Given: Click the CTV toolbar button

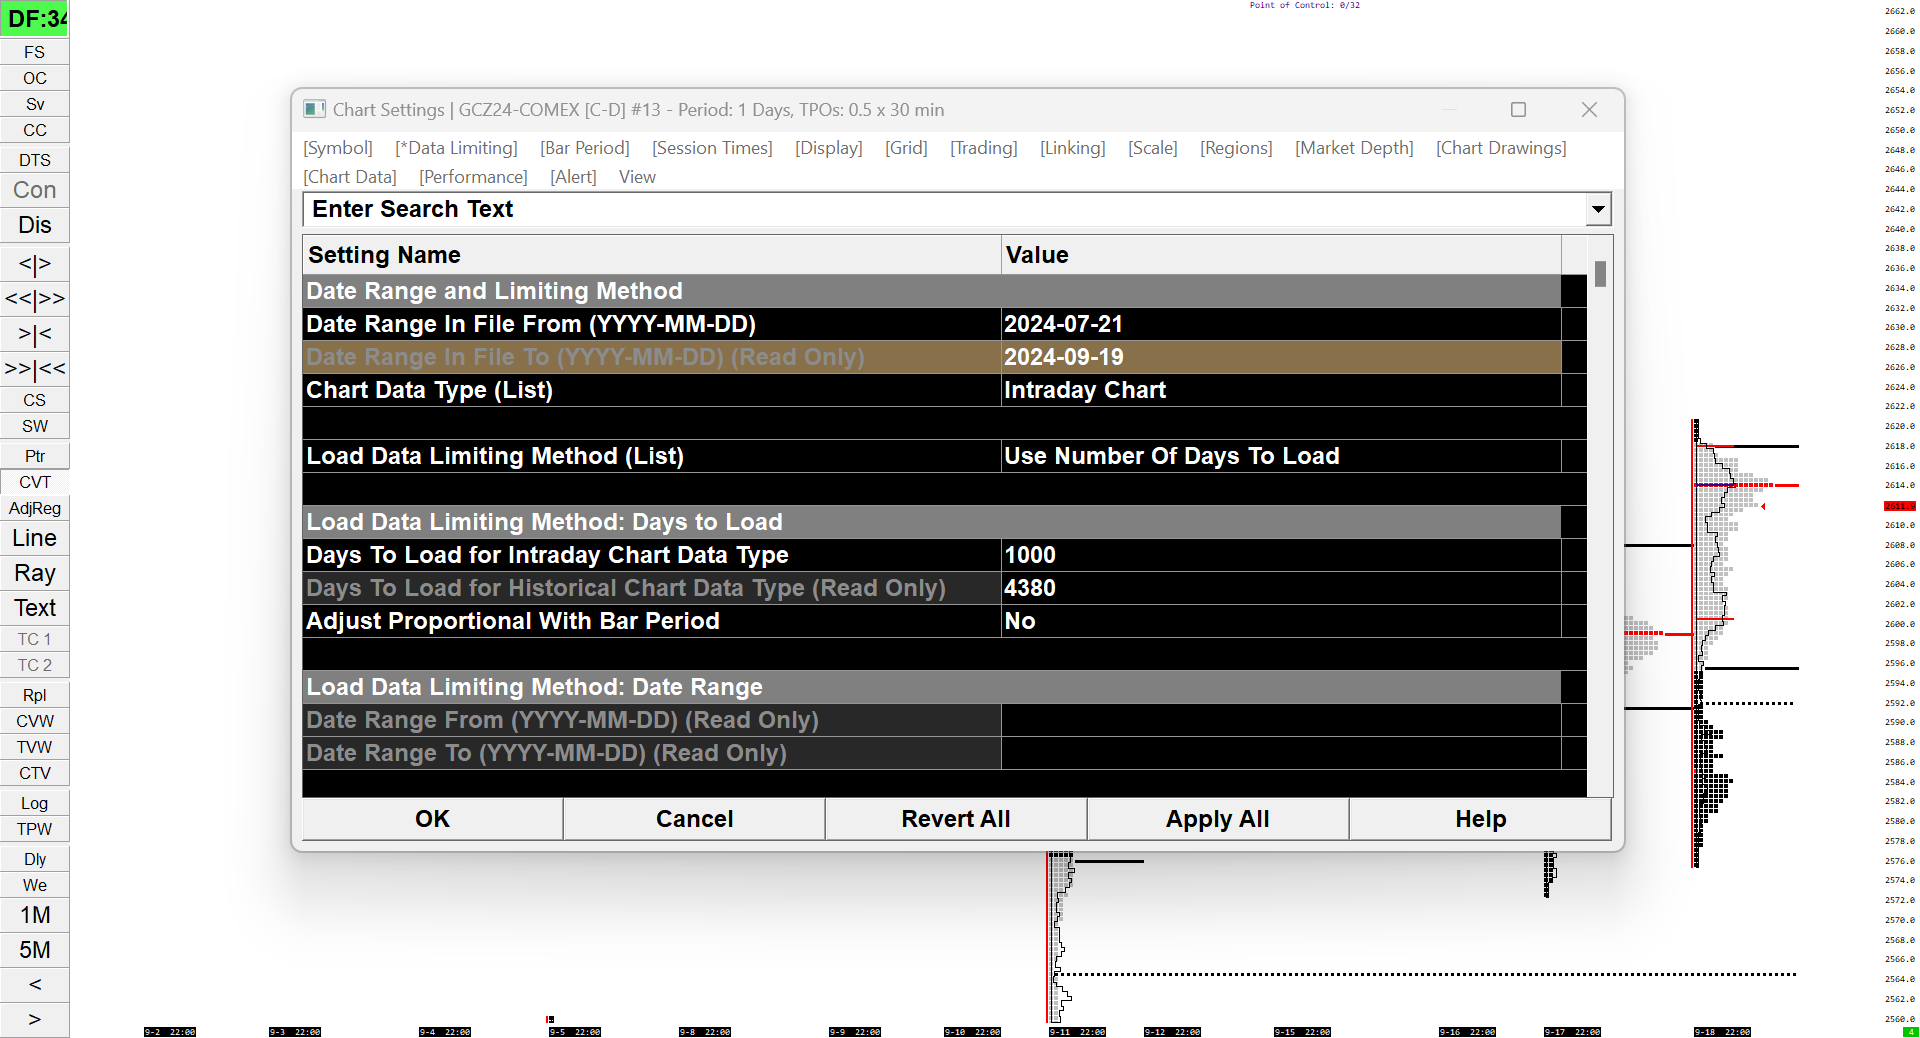Looking at the screenshot, I should point(34,773).
